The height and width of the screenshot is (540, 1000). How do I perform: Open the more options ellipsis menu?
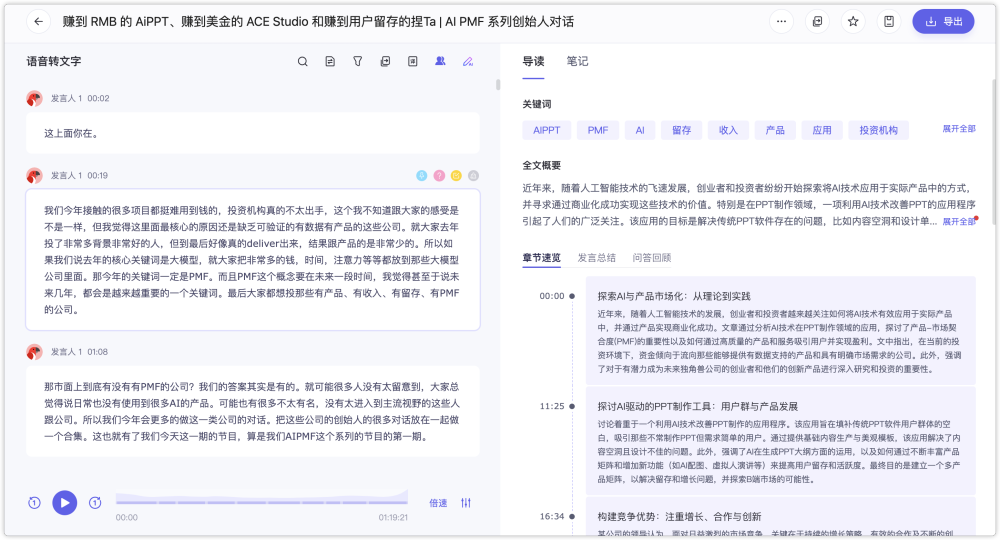click(x=782, y=21)
